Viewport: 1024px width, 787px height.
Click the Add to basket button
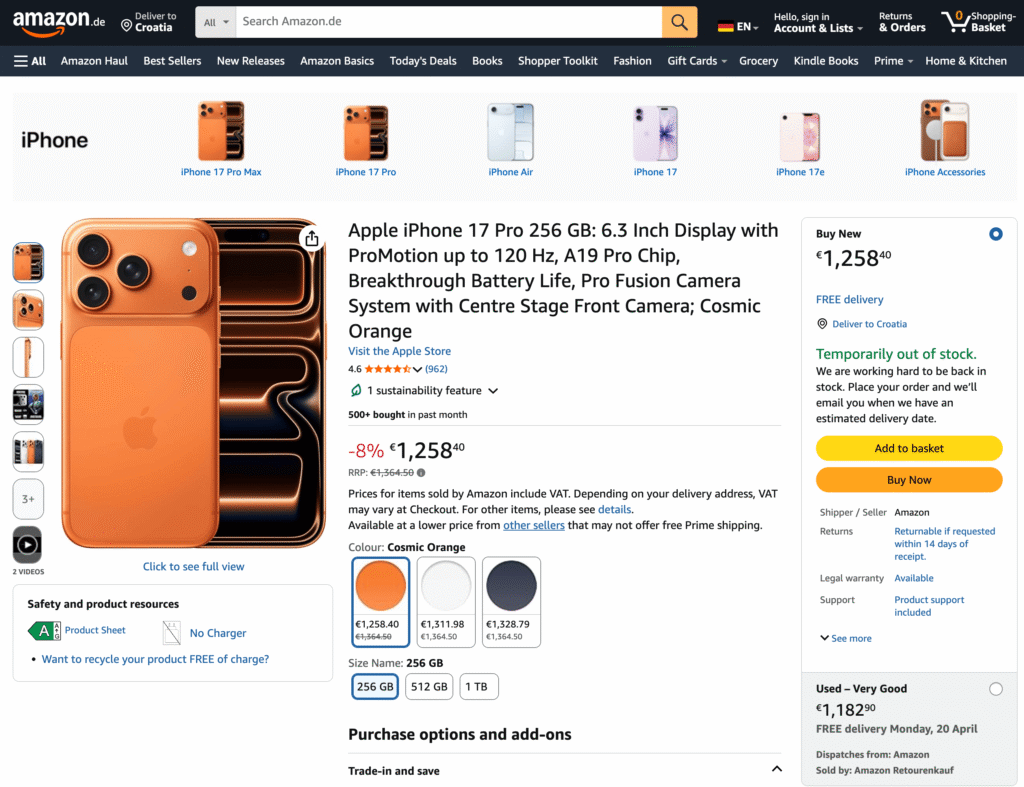(x=908, y=448)
